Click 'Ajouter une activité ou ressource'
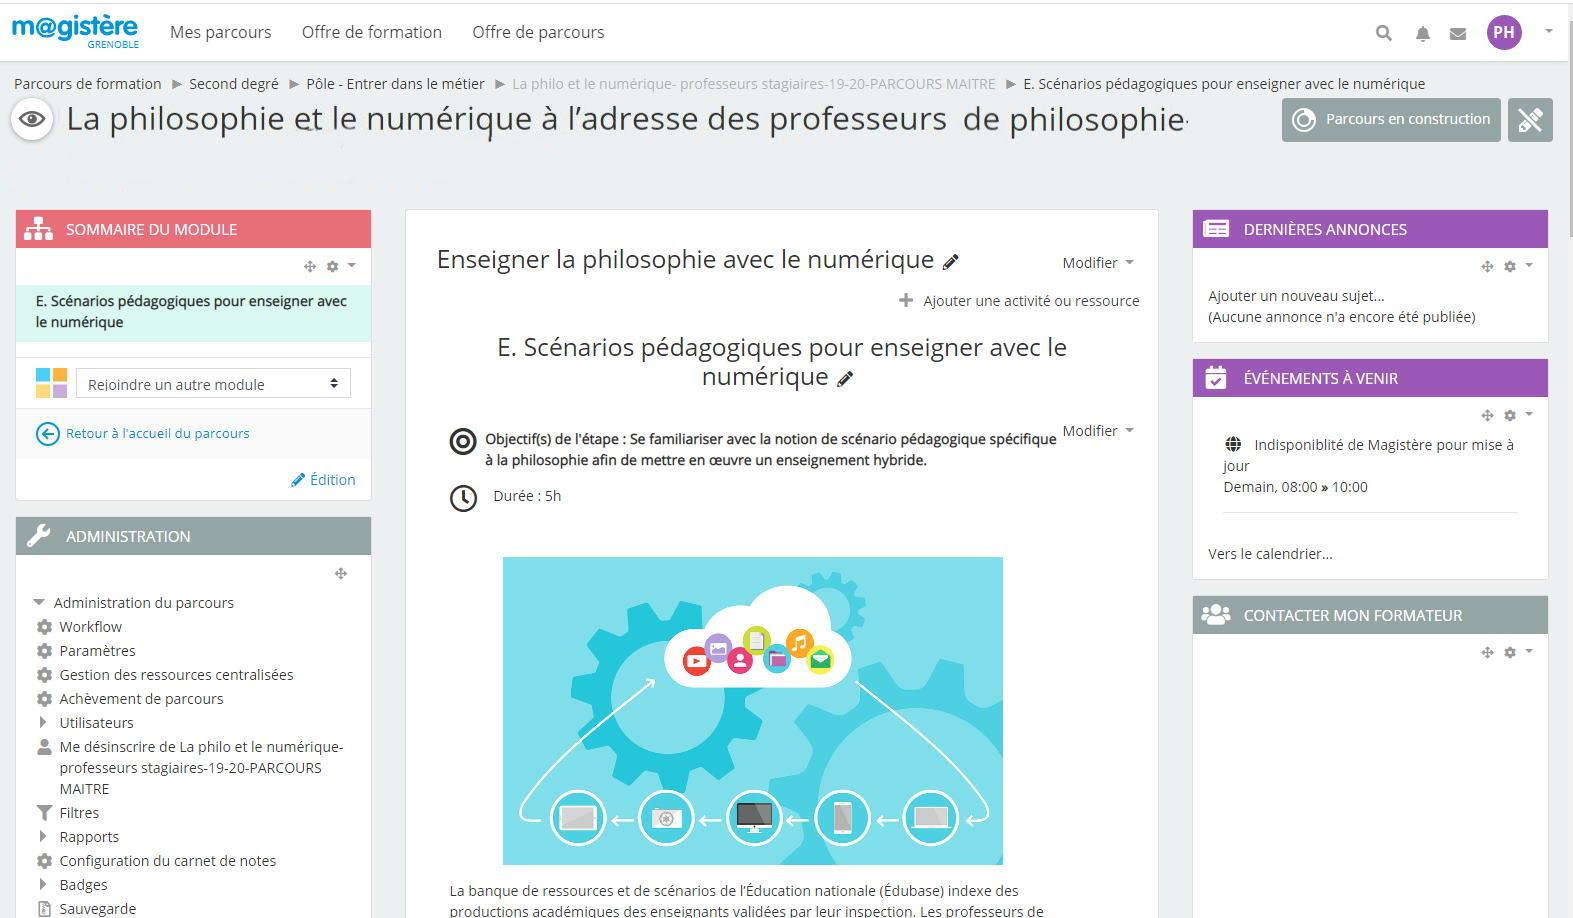The width and height of the screenshot is (1573, 918). (x=1030, y=301)
